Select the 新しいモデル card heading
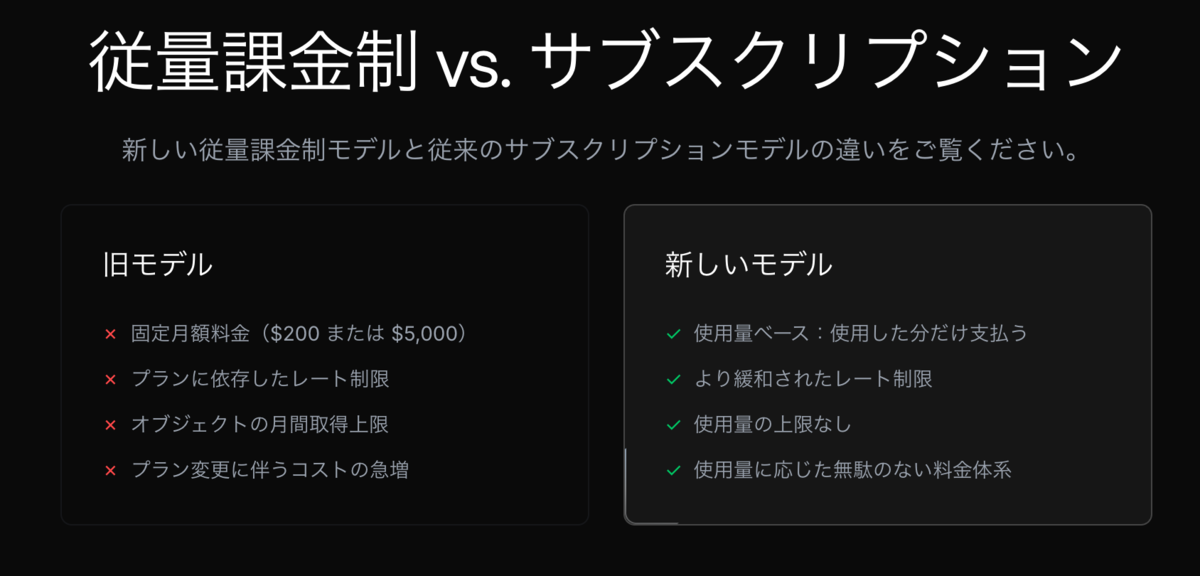This screenshot has width=1200, height=576. (749, 265)
